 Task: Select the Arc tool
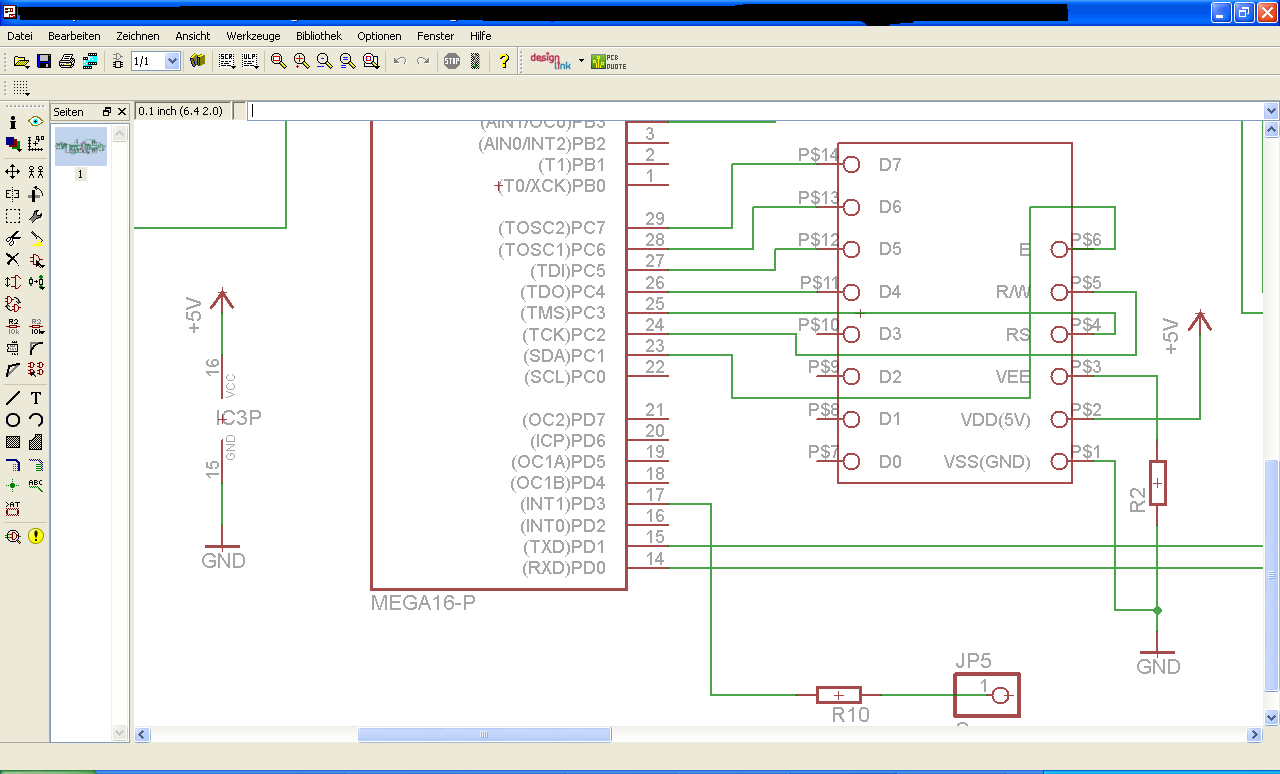point(36,420)
